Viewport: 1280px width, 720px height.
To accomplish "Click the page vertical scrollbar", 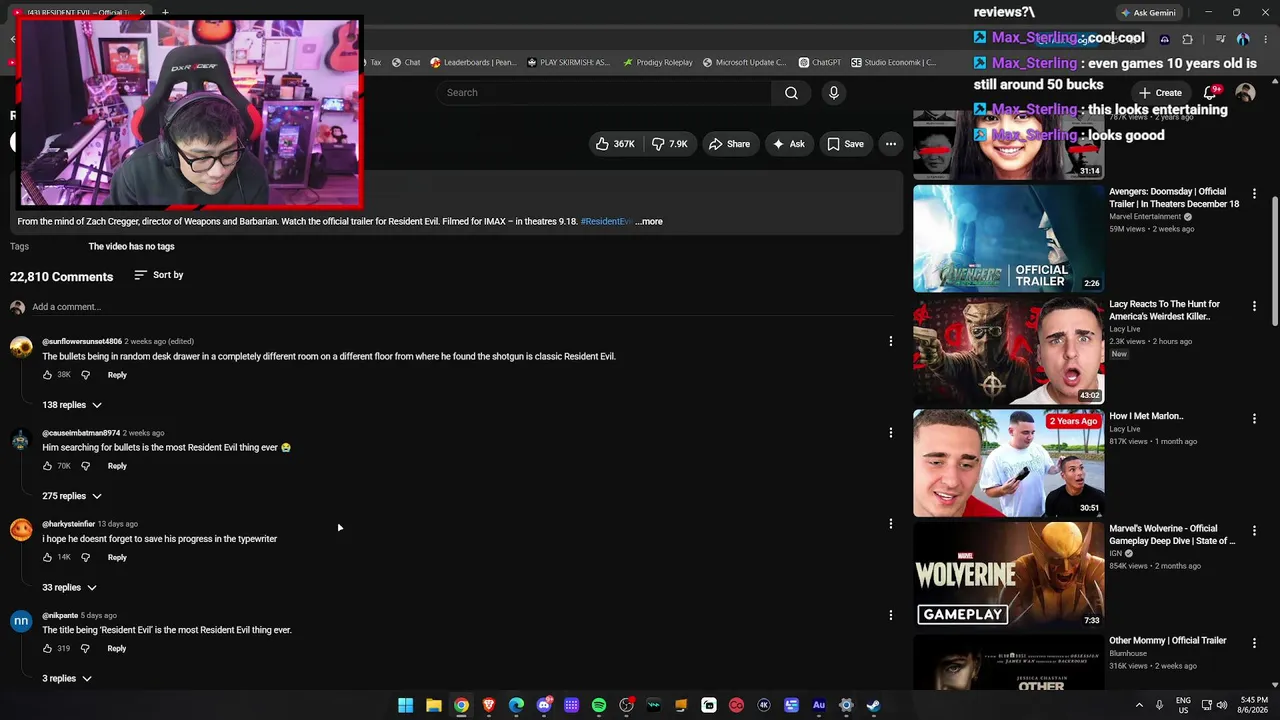I will (x=1274, y=260).
